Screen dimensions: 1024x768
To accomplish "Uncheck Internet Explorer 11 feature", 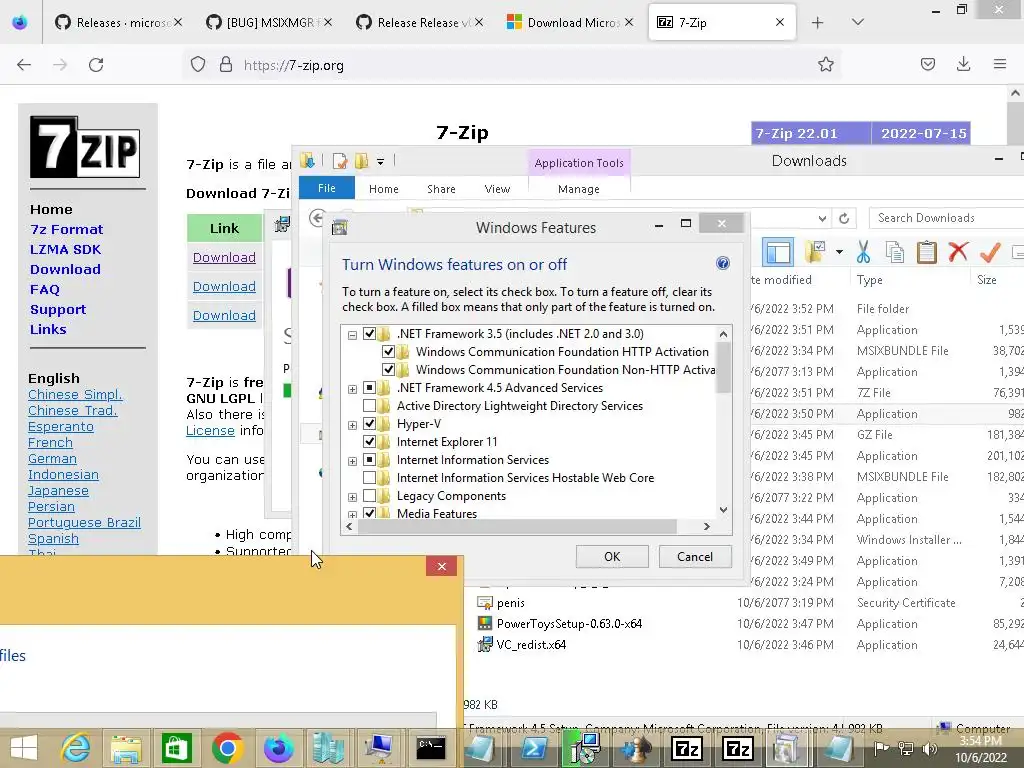I will click(369, 442).
